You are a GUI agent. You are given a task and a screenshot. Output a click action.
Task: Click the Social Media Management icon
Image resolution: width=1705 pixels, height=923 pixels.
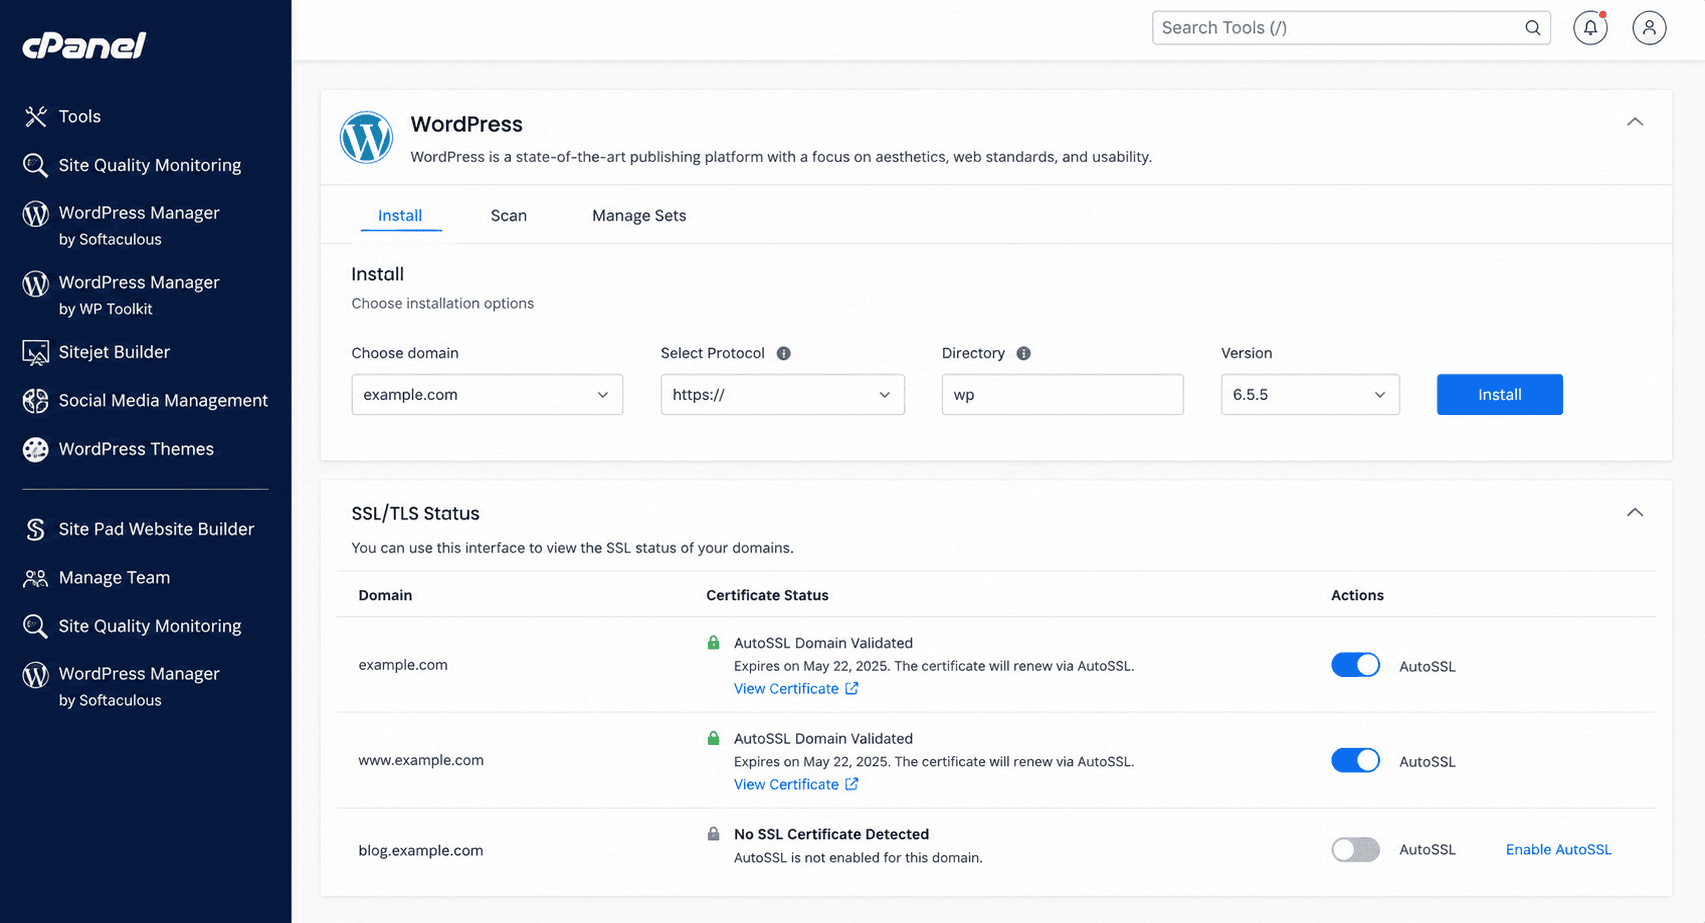click(36, 401)
